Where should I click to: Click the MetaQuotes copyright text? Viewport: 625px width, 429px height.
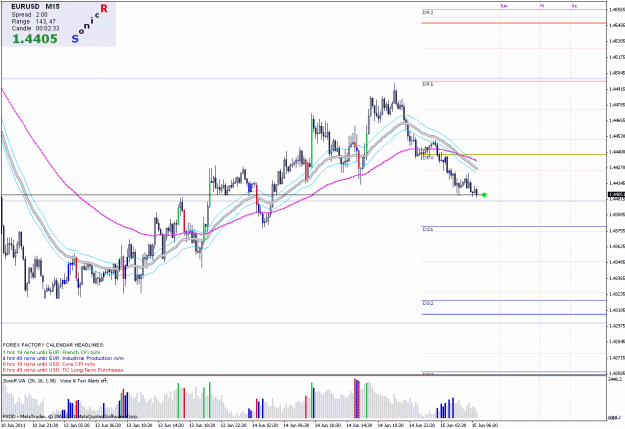pos(71,416)
